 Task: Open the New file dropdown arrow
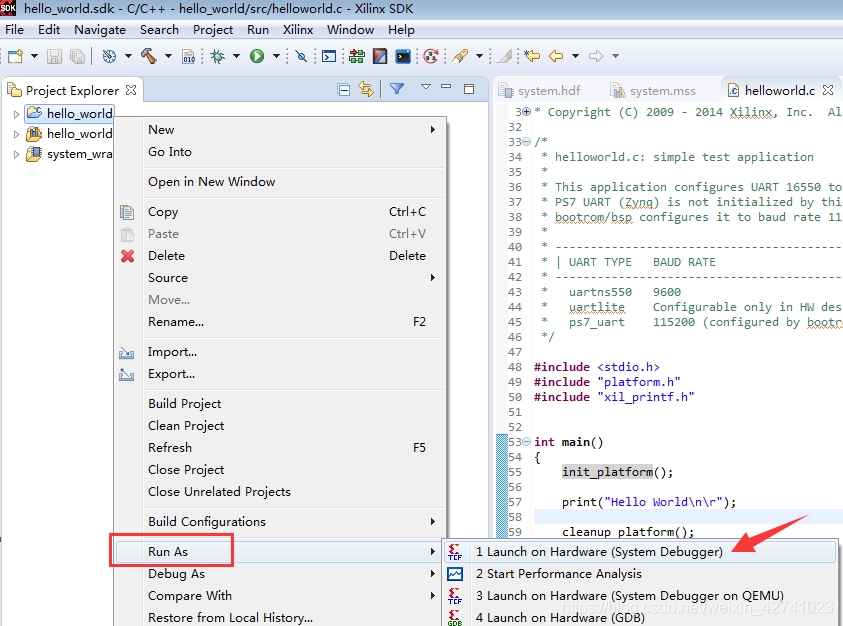34,56
